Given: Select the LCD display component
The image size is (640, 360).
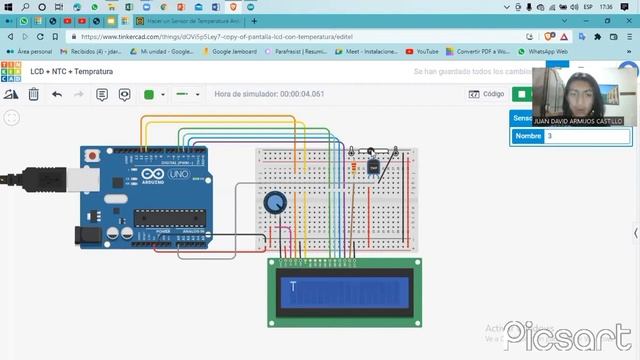Looking at the screenshot, I should point(344,293).
